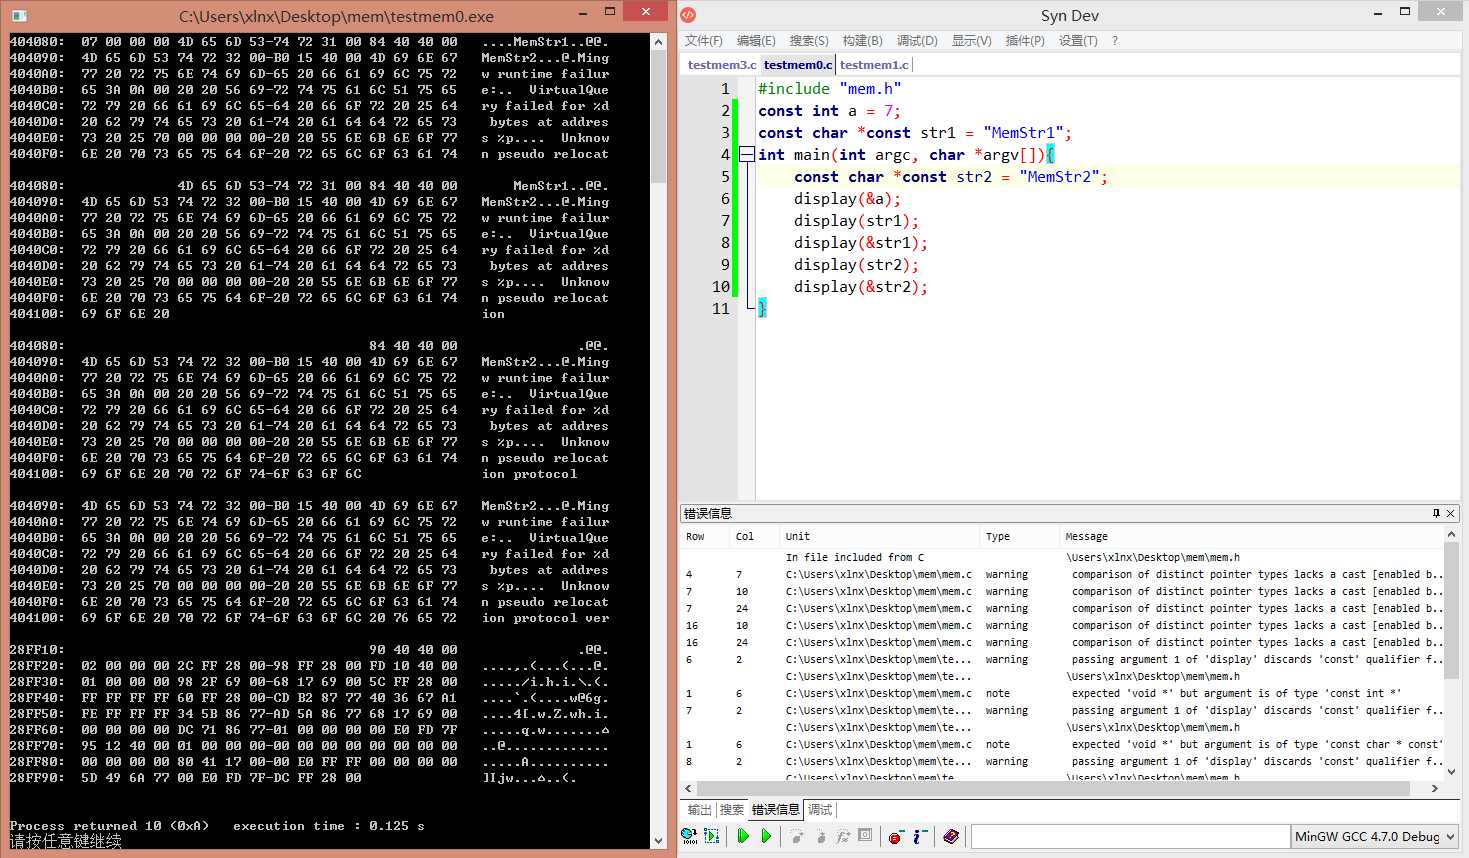
Task: Click the pin icon on error info panel
Action: point(1436,513)
